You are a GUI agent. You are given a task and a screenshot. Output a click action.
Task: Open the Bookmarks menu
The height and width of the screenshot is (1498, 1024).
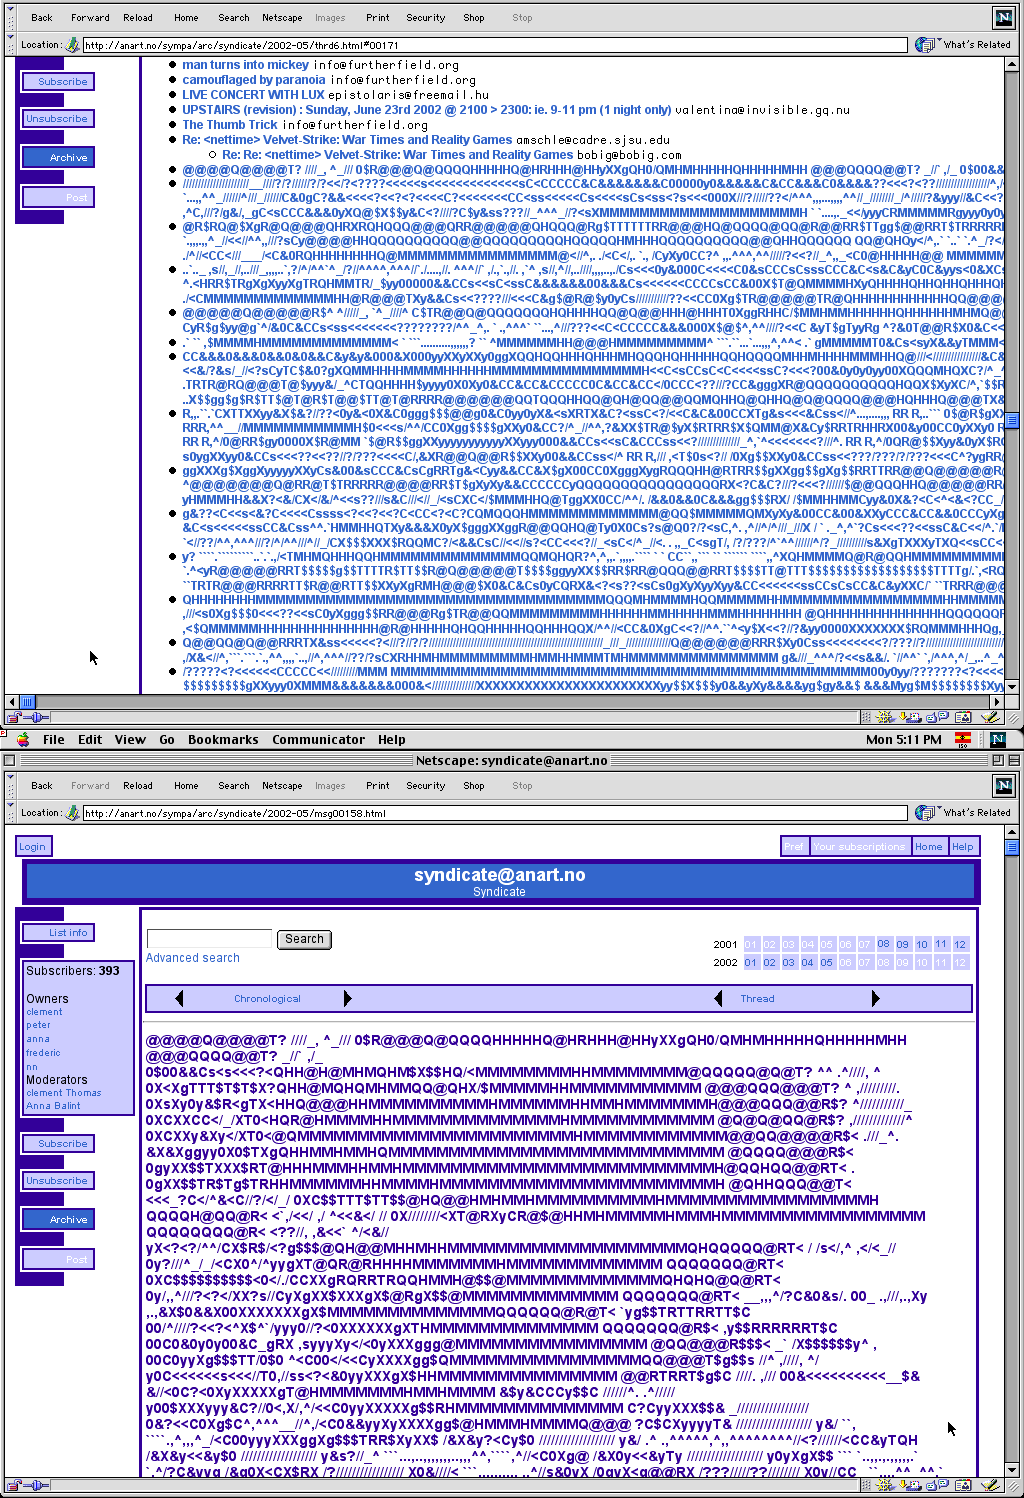click(x=222, y=739)
